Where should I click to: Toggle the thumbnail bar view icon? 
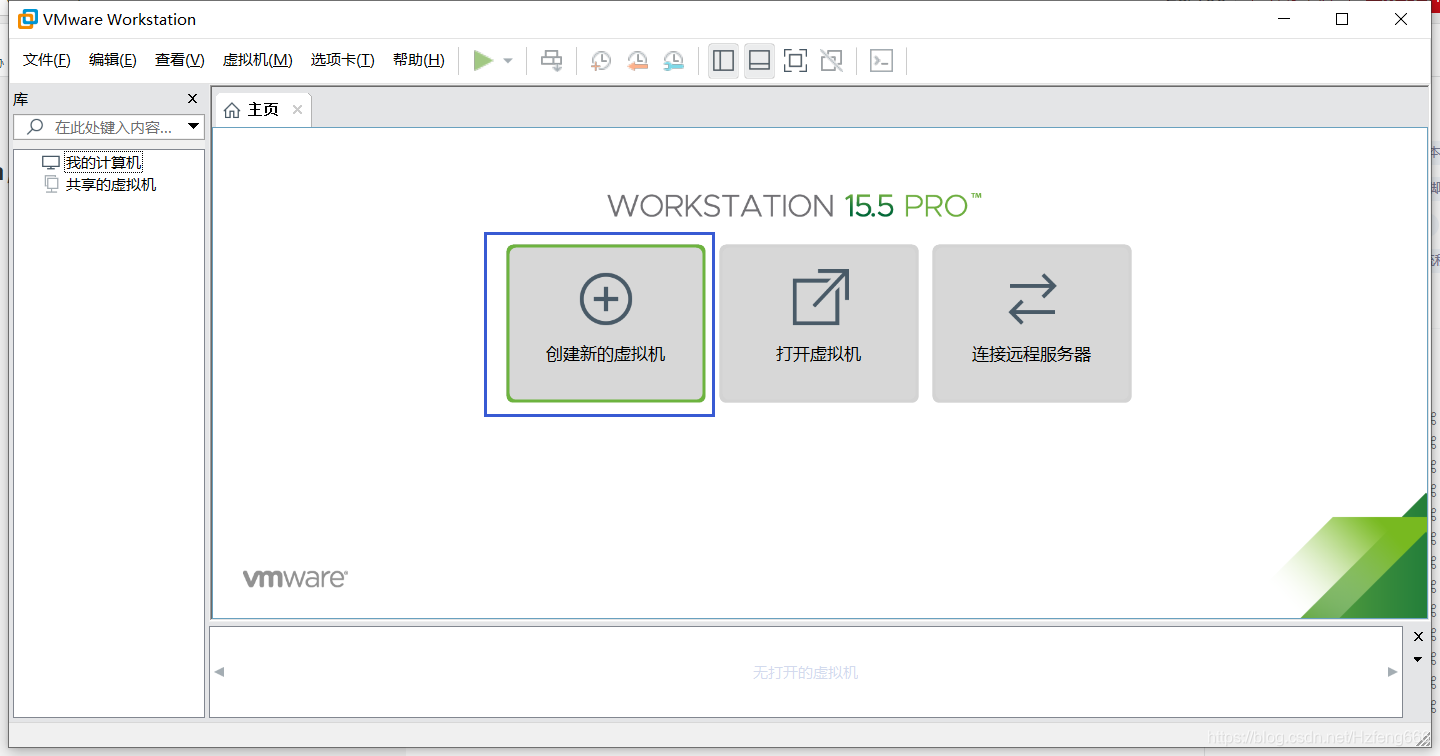(759, 61)
